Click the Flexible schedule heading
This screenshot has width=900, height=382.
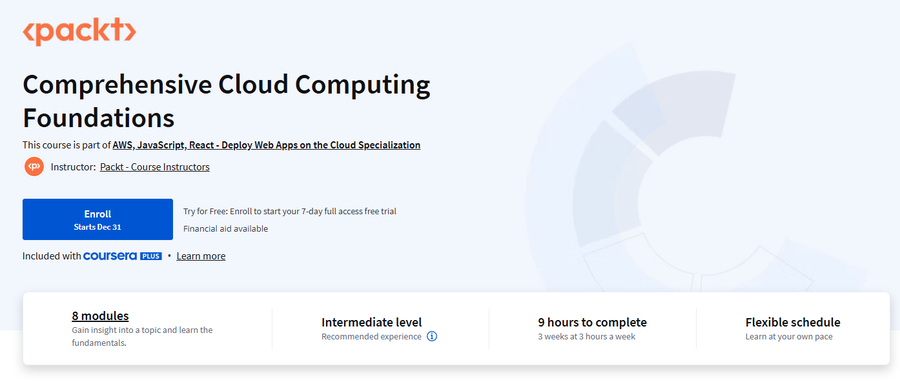[793, 322]
